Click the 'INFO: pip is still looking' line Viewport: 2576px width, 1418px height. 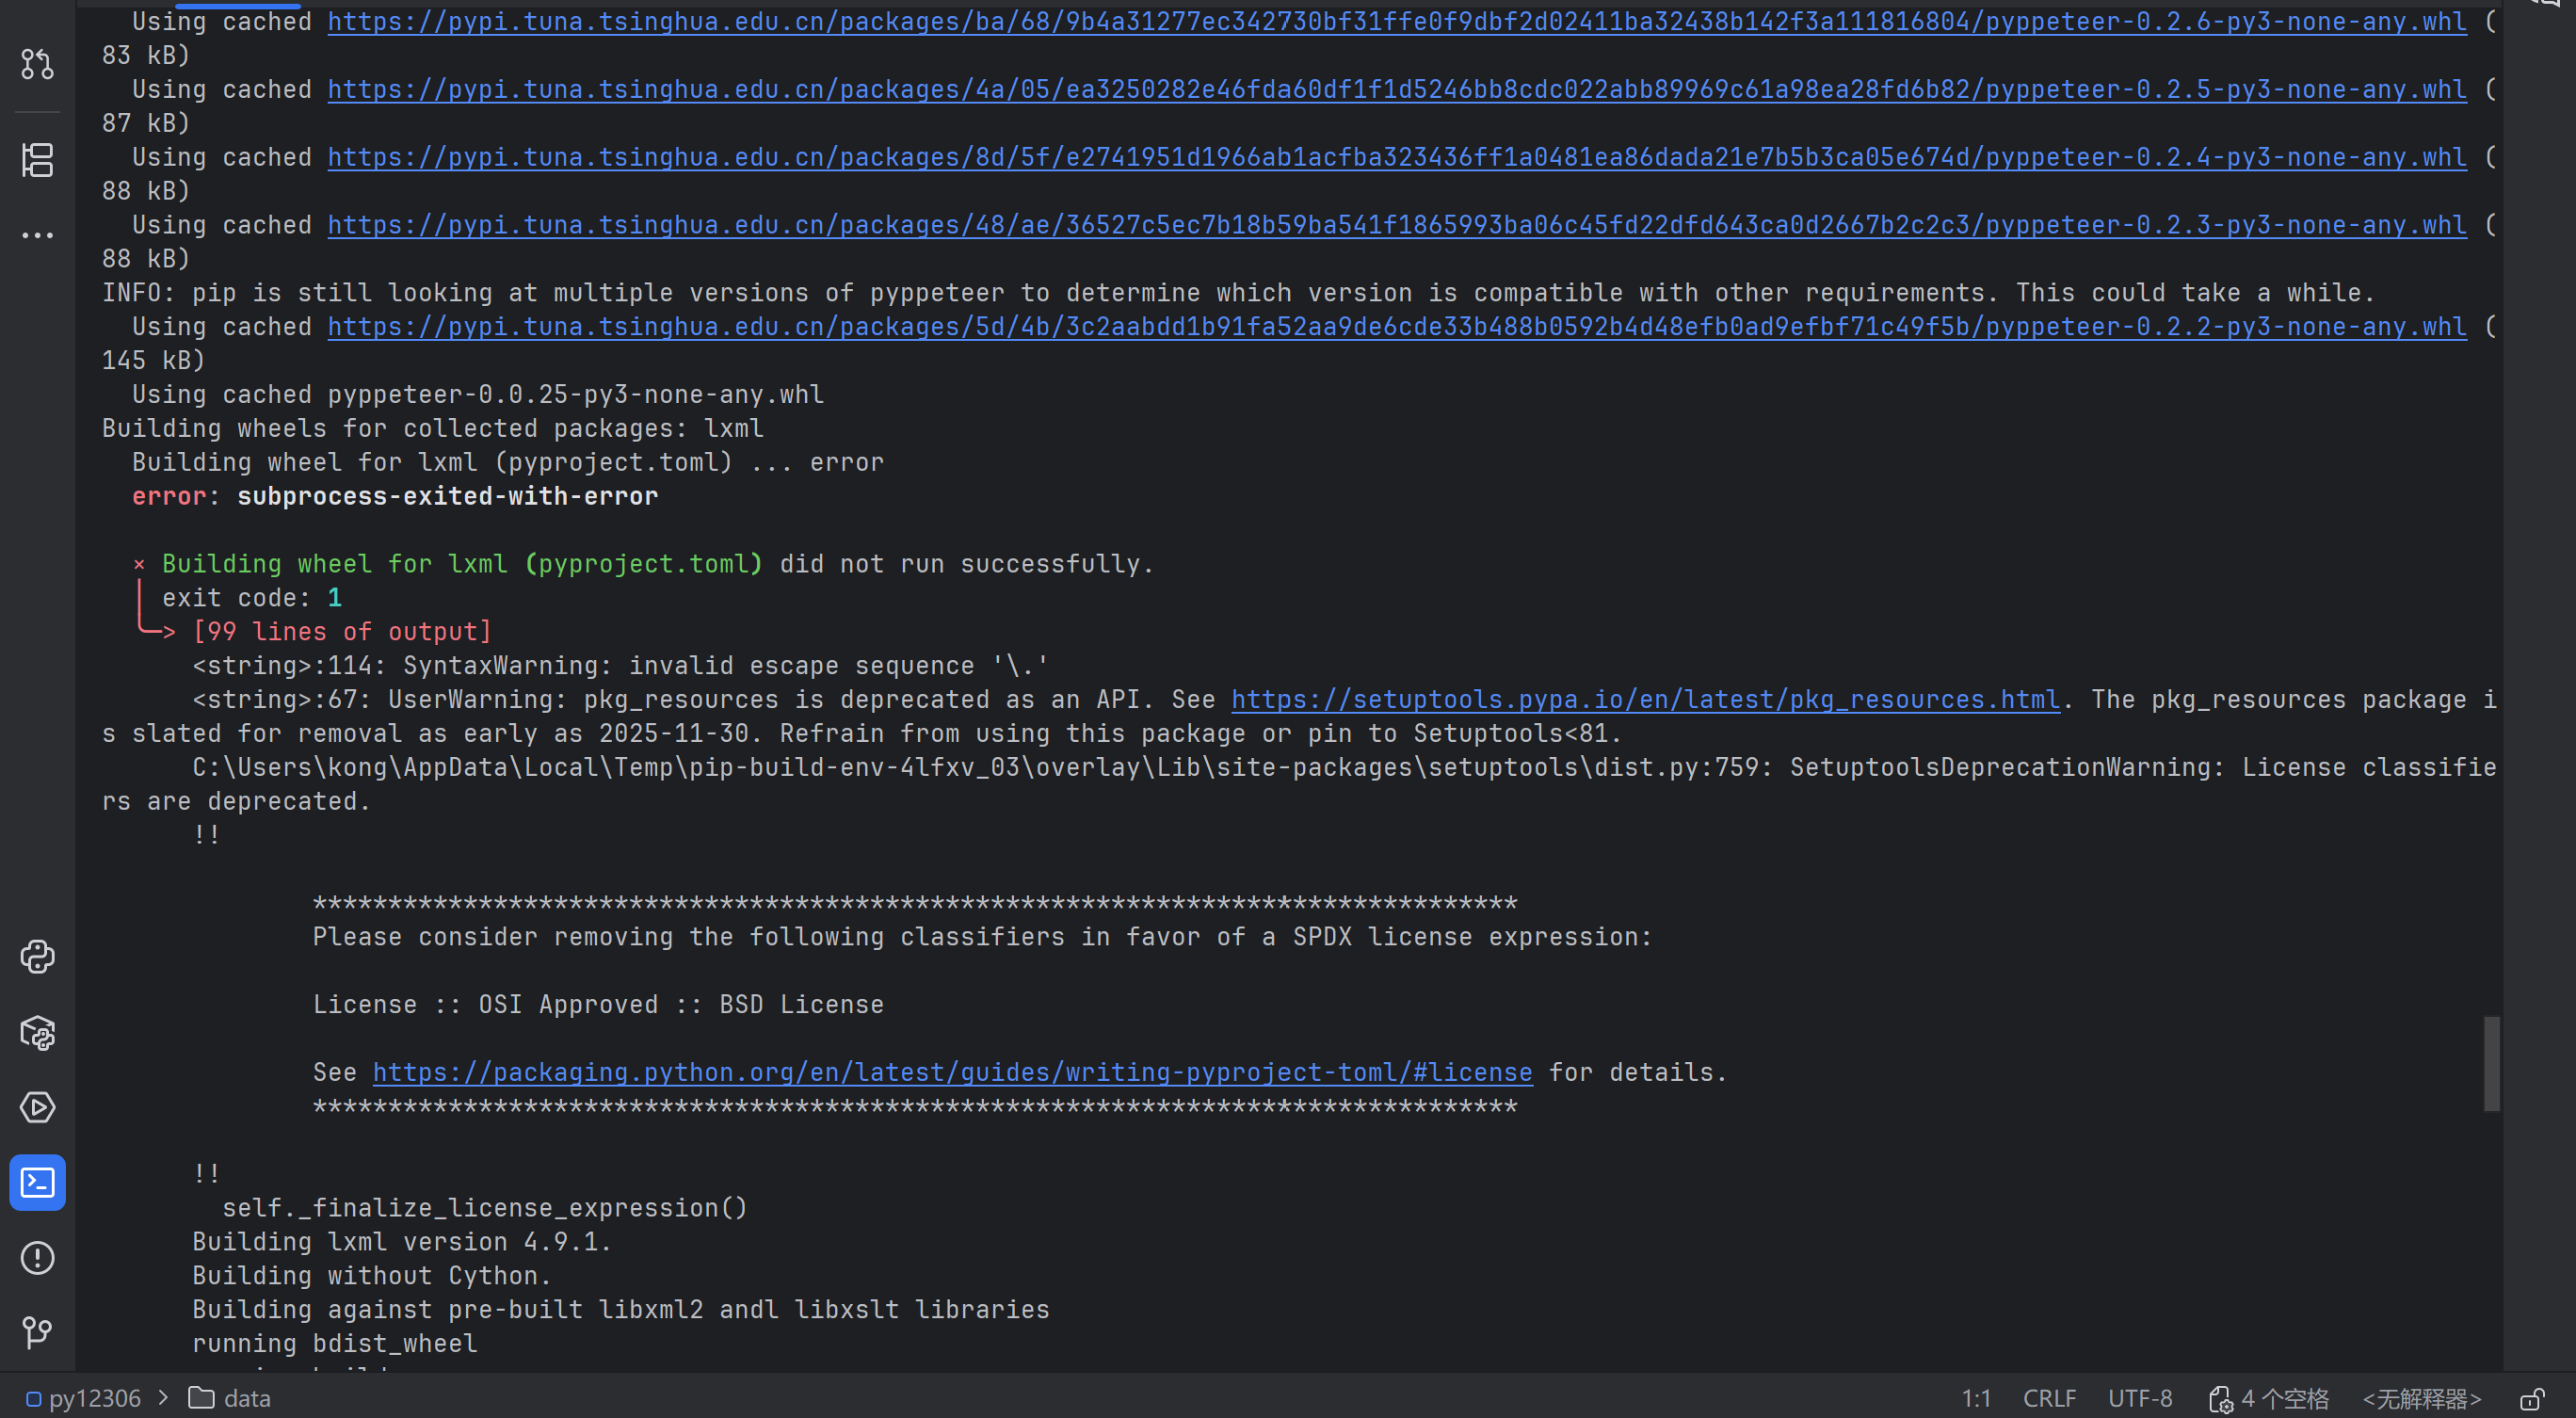1238,293
